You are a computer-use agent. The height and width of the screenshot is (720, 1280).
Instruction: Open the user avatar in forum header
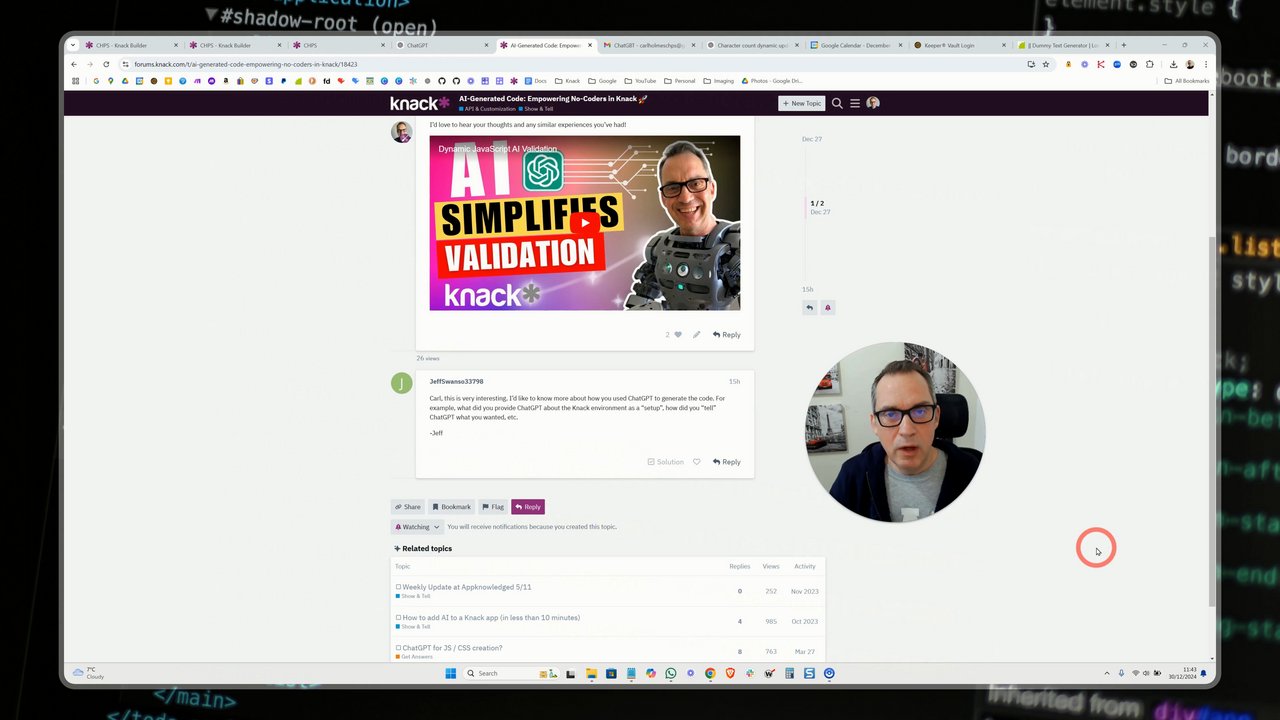[873, 103]
